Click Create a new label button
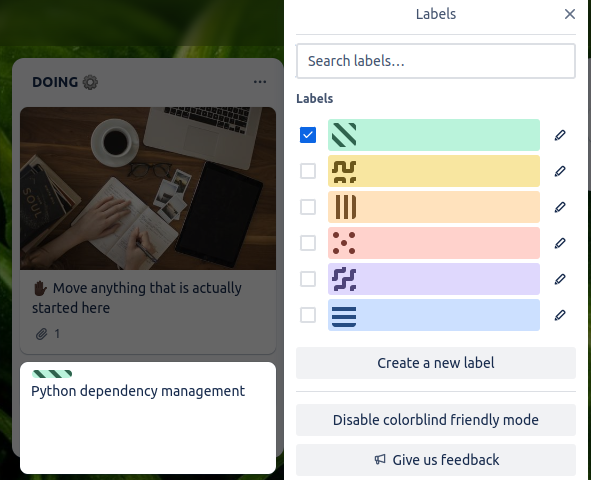This screenshot has width=591, height=480. point(436,363)
